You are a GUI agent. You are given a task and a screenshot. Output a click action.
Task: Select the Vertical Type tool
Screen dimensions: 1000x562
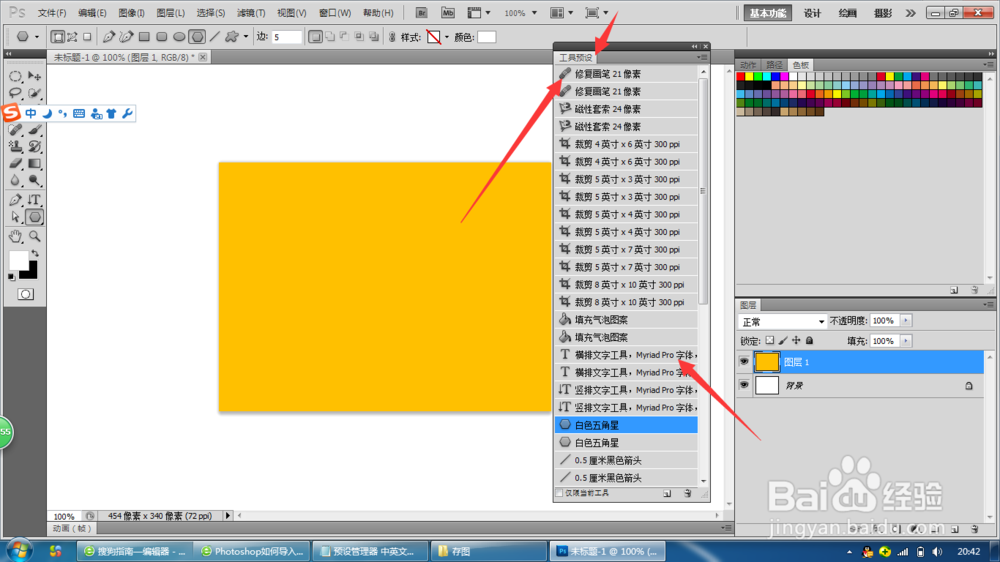click(x=34, y=200)
